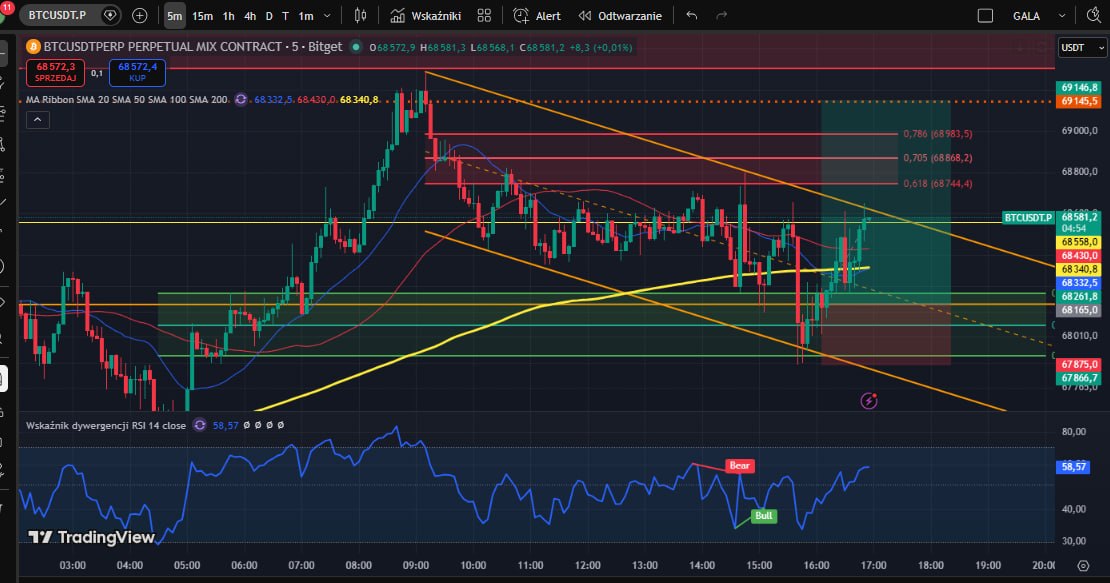Redo the last chart action
Screen dimensions: 1110x583
pyautogui.click(x=721, y=16)
